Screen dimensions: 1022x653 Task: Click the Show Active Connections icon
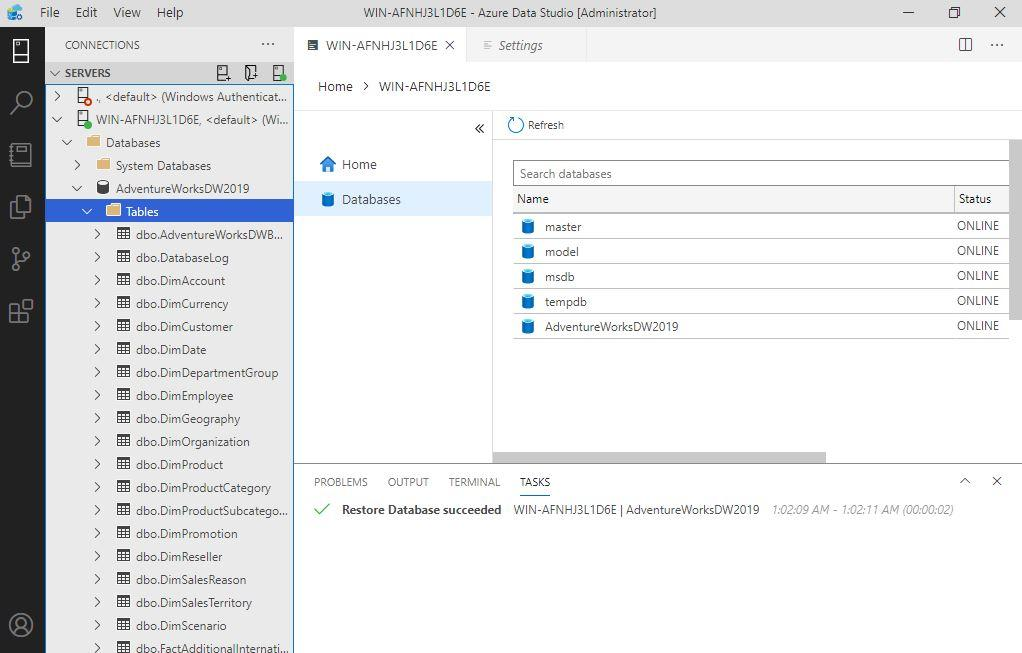point(279,72)
